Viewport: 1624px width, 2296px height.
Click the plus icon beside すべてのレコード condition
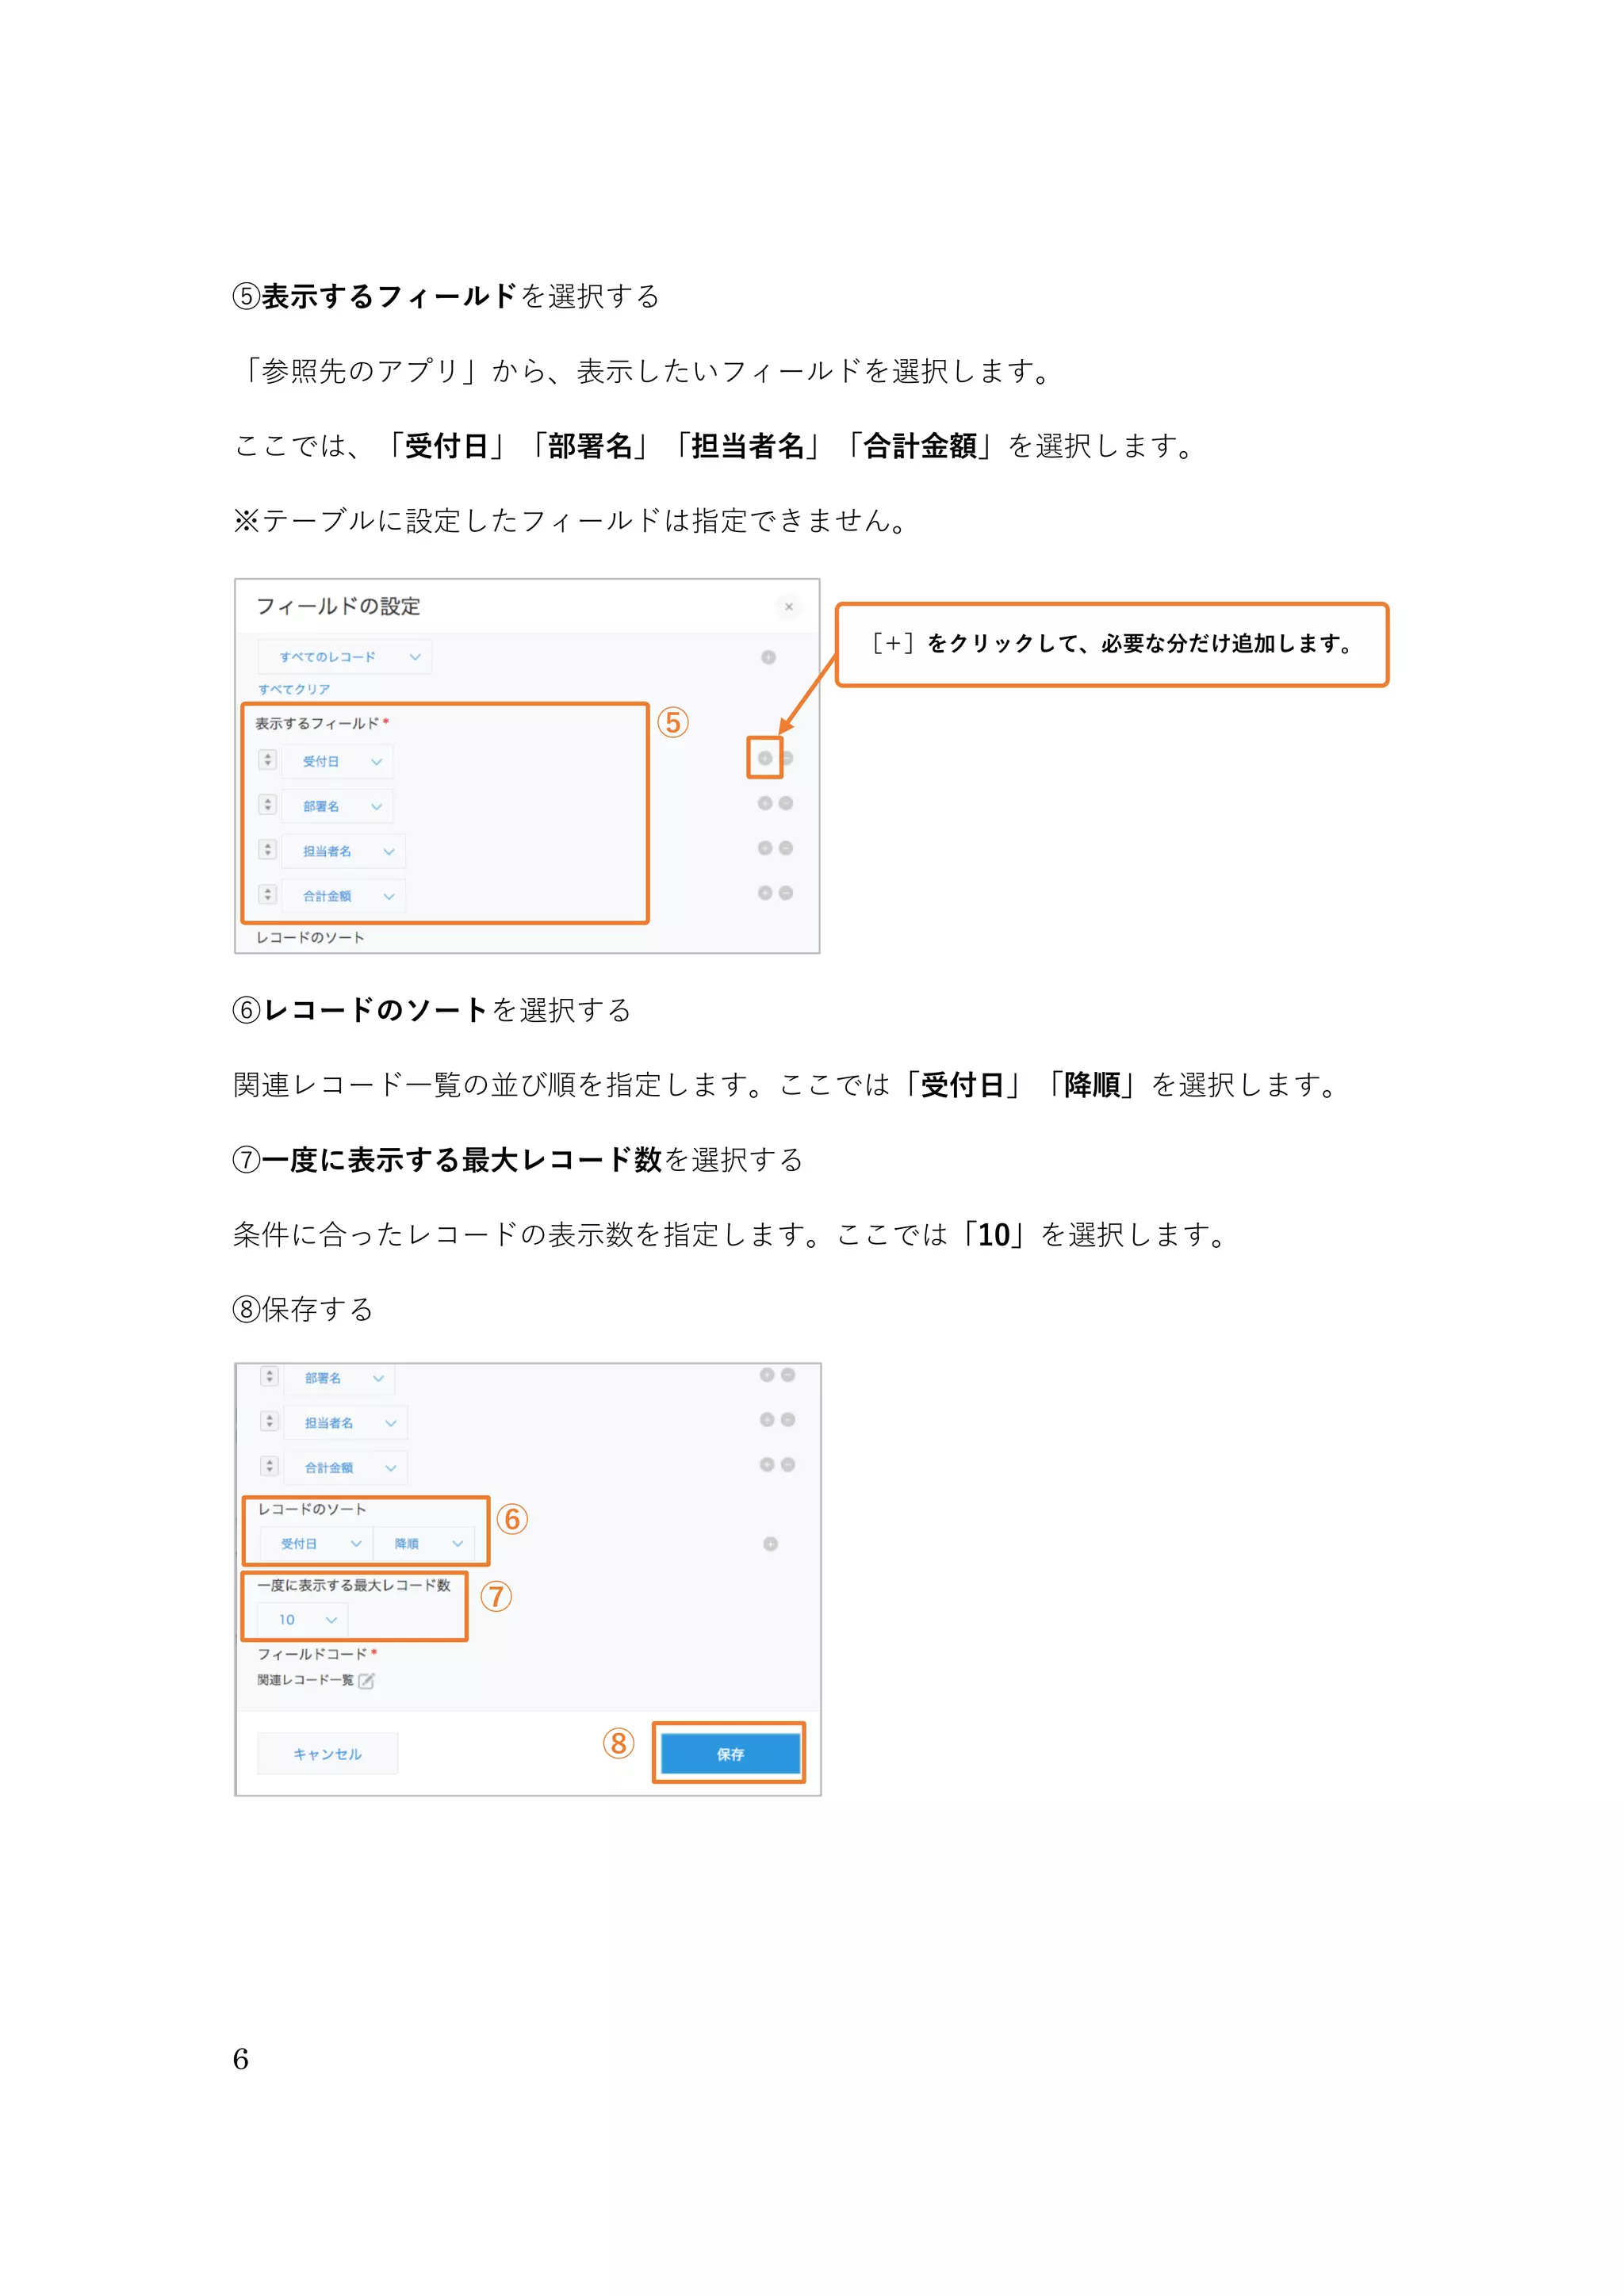click(768, 657)
